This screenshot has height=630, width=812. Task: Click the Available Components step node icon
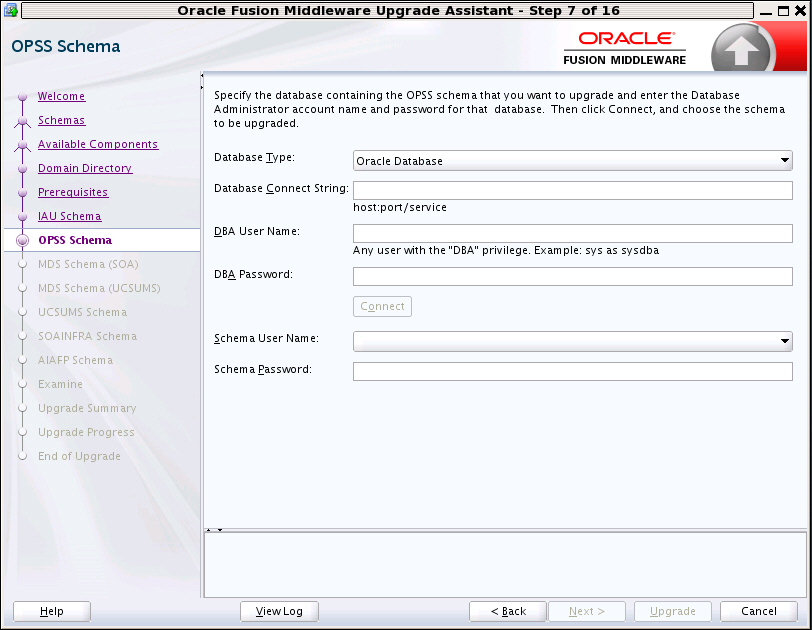click(22, 145)
